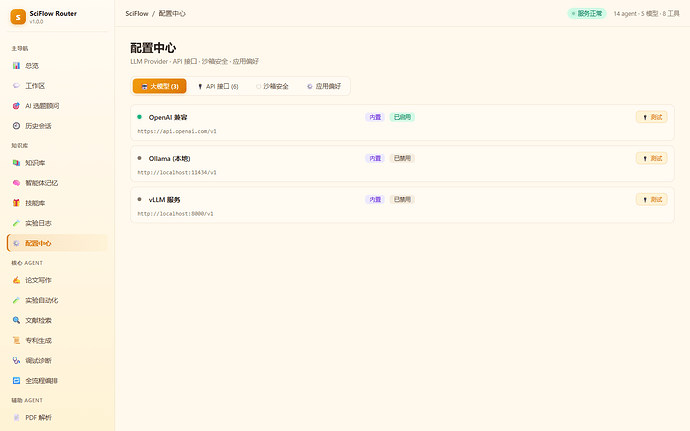The height and width of the screenshot is (431, 690).
Task: Click the 配置中心 page heading
Action: [x=153, y=48]
